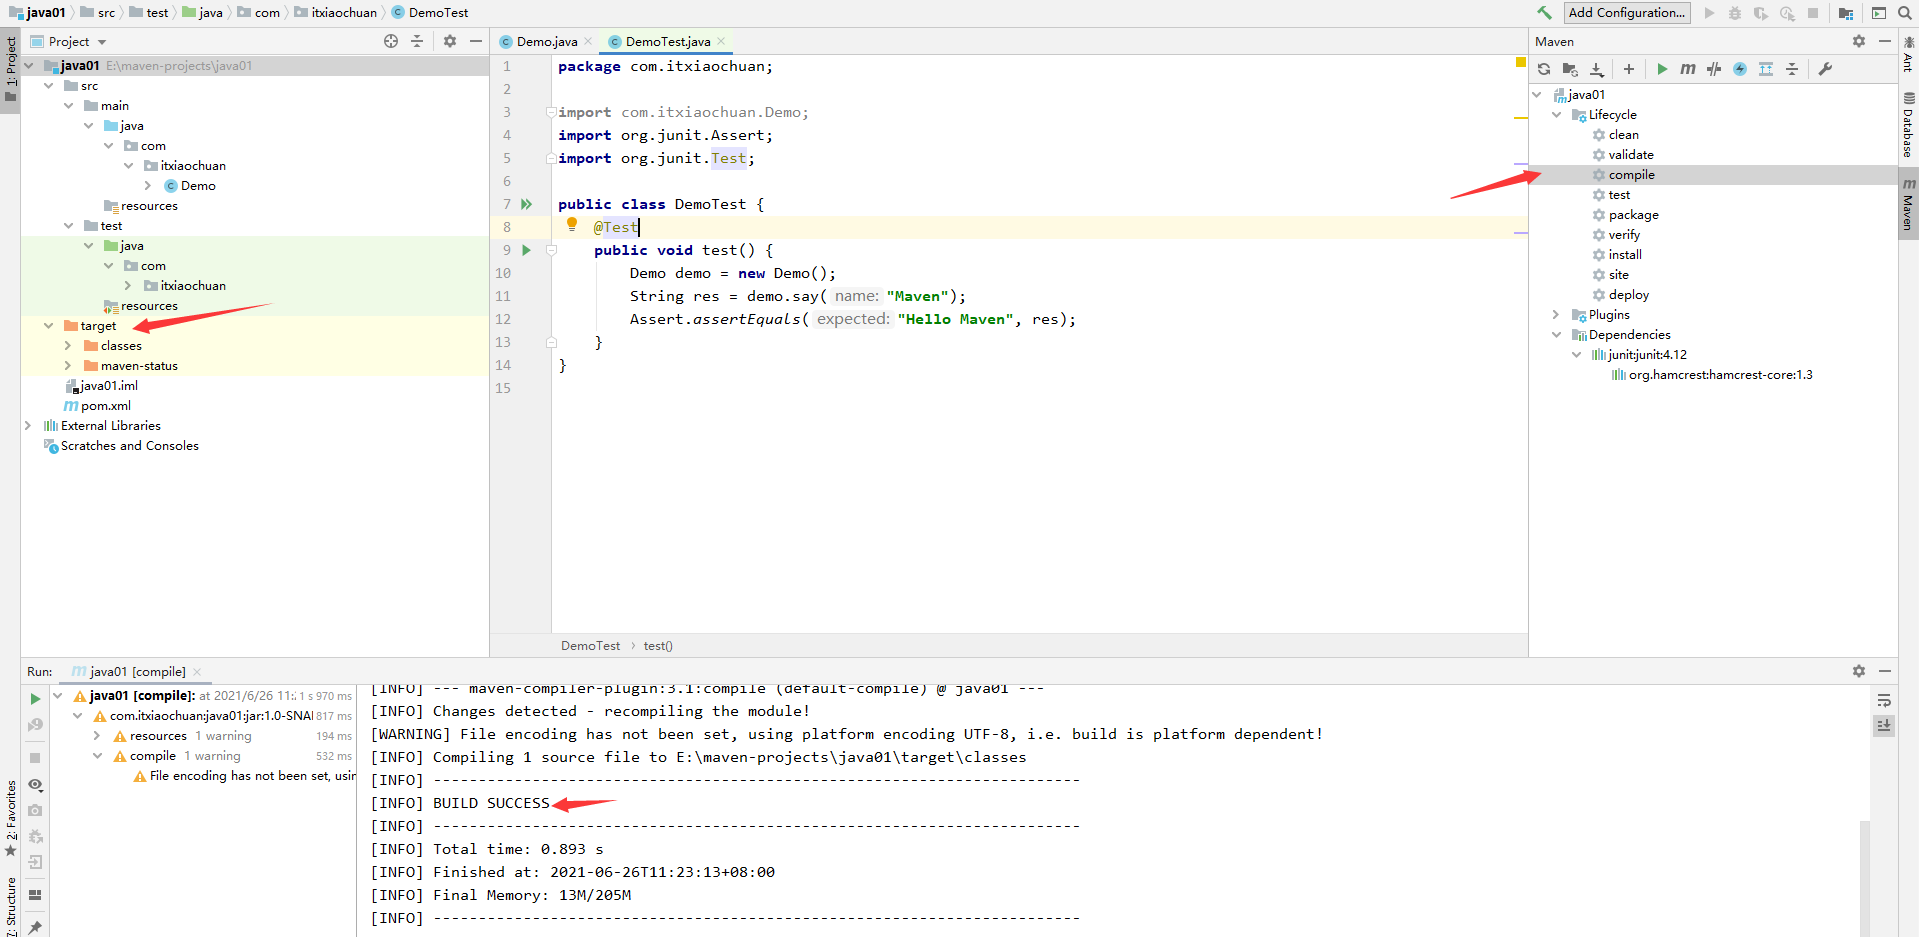Viewport: 1919px width, 937px height.
Task: Switch to Demo.java editor tab
Action: (547, 41)
